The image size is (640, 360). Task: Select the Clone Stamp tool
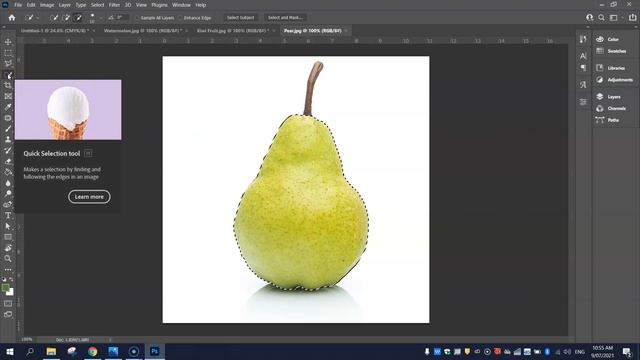pyautogui.click(x=8, y=140)
